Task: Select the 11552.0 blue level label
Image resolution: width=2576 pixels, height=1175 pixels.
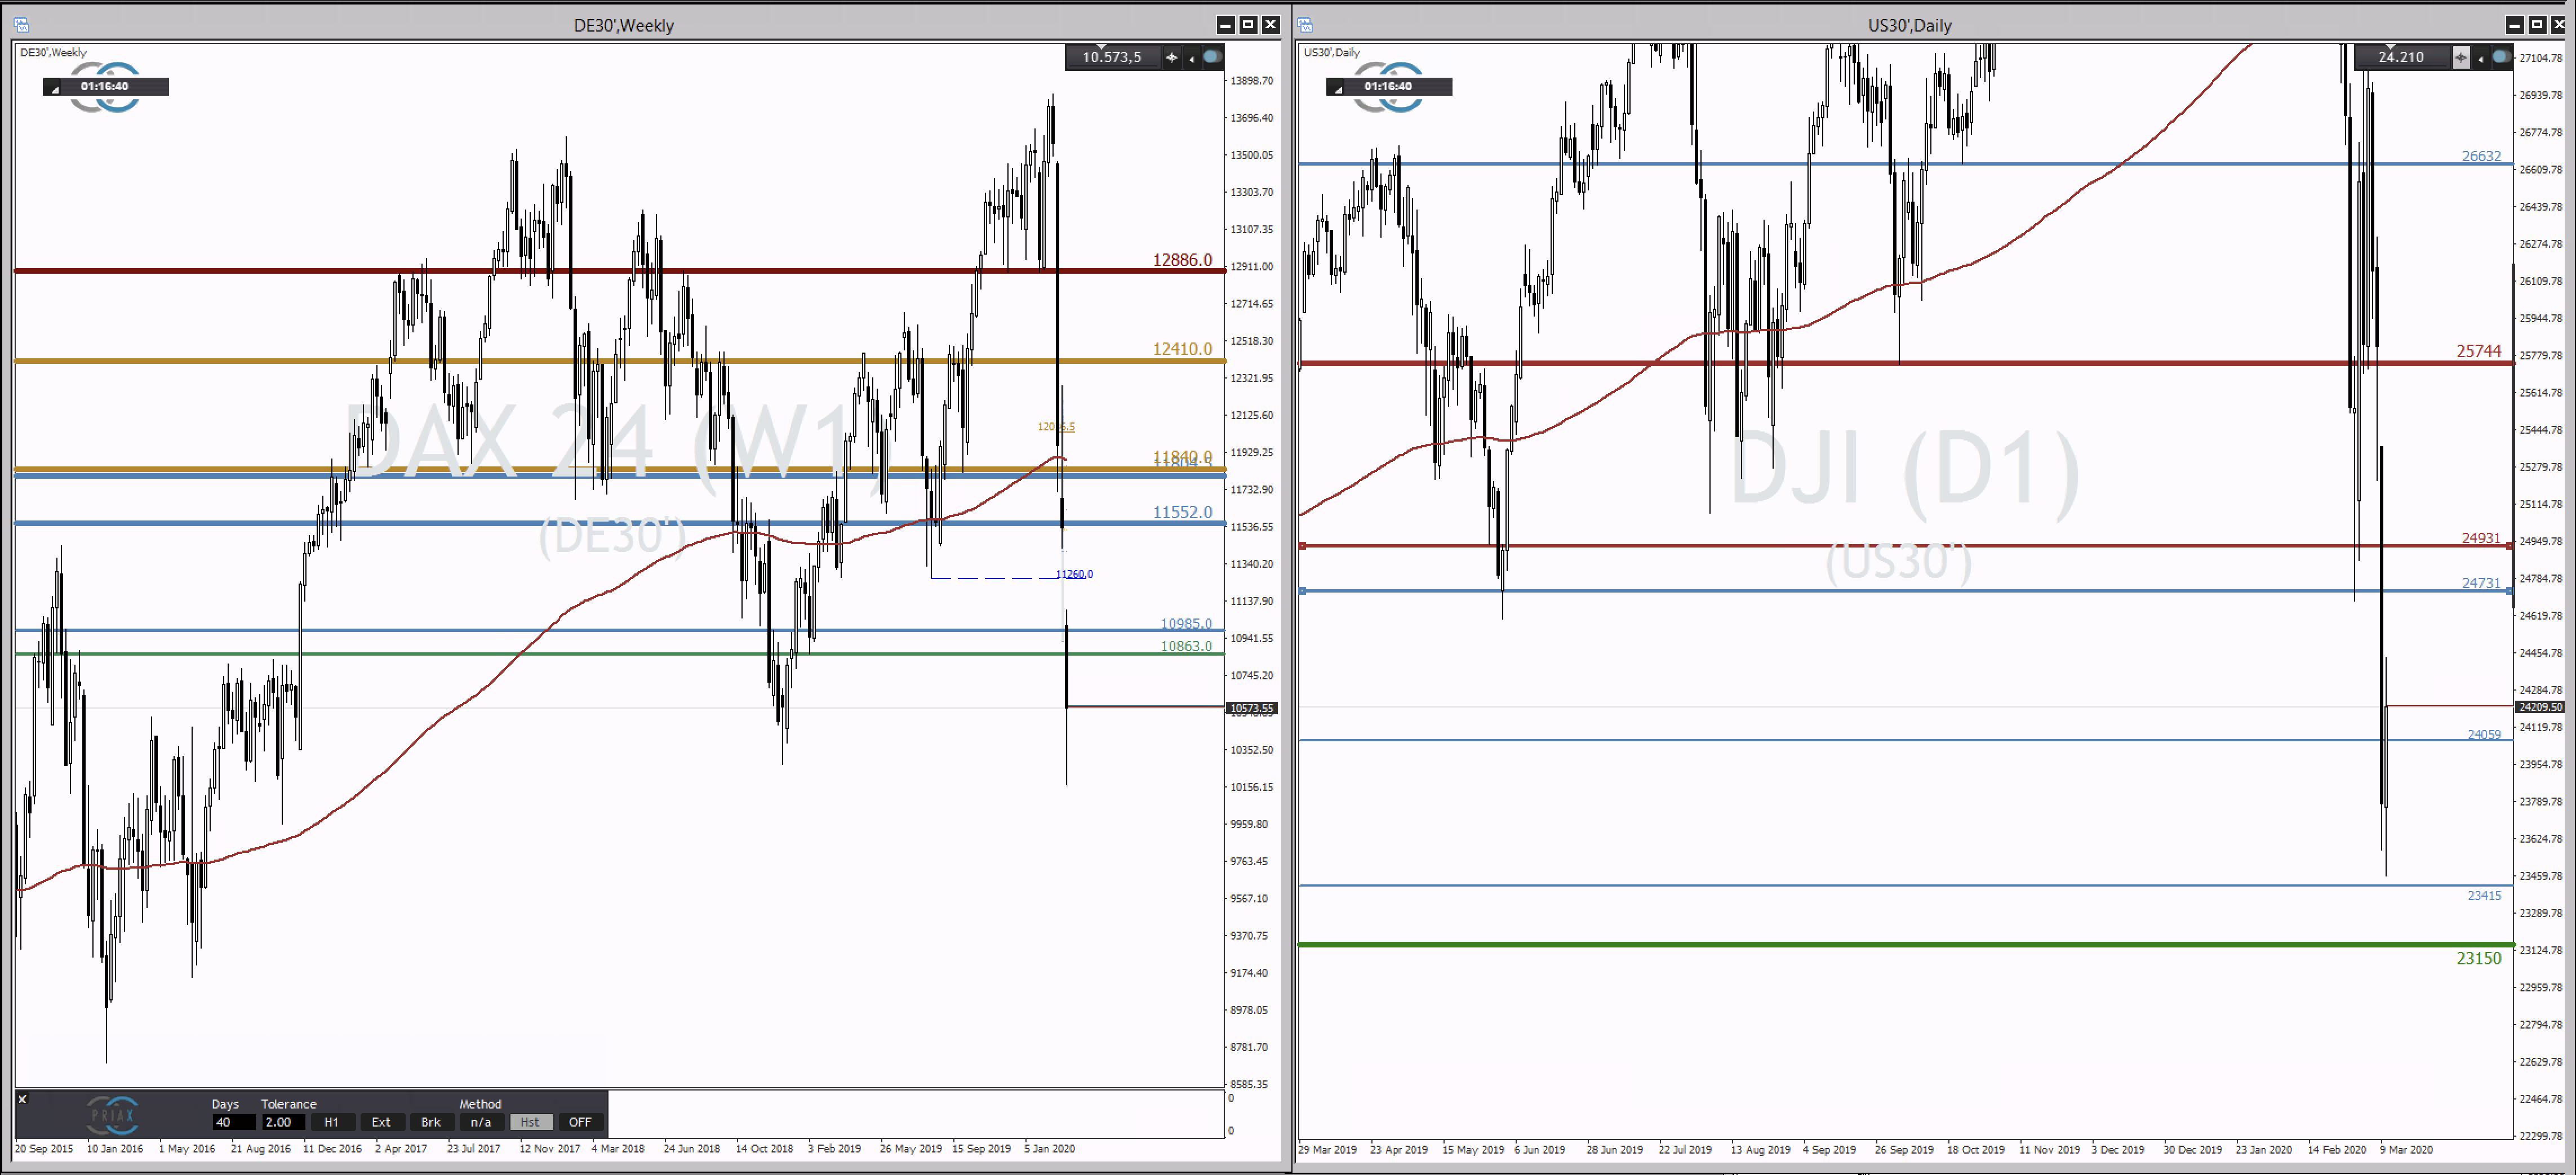Action: point(1182,512)
